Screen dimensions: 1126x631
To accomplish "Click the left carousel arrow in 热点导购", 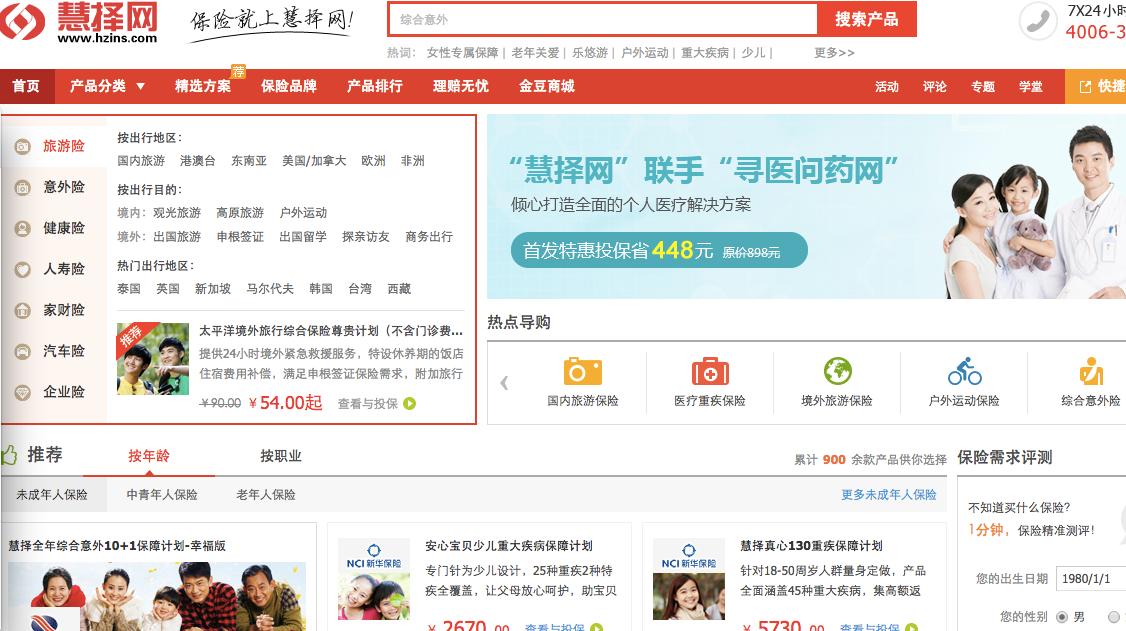I will [504, 383].
